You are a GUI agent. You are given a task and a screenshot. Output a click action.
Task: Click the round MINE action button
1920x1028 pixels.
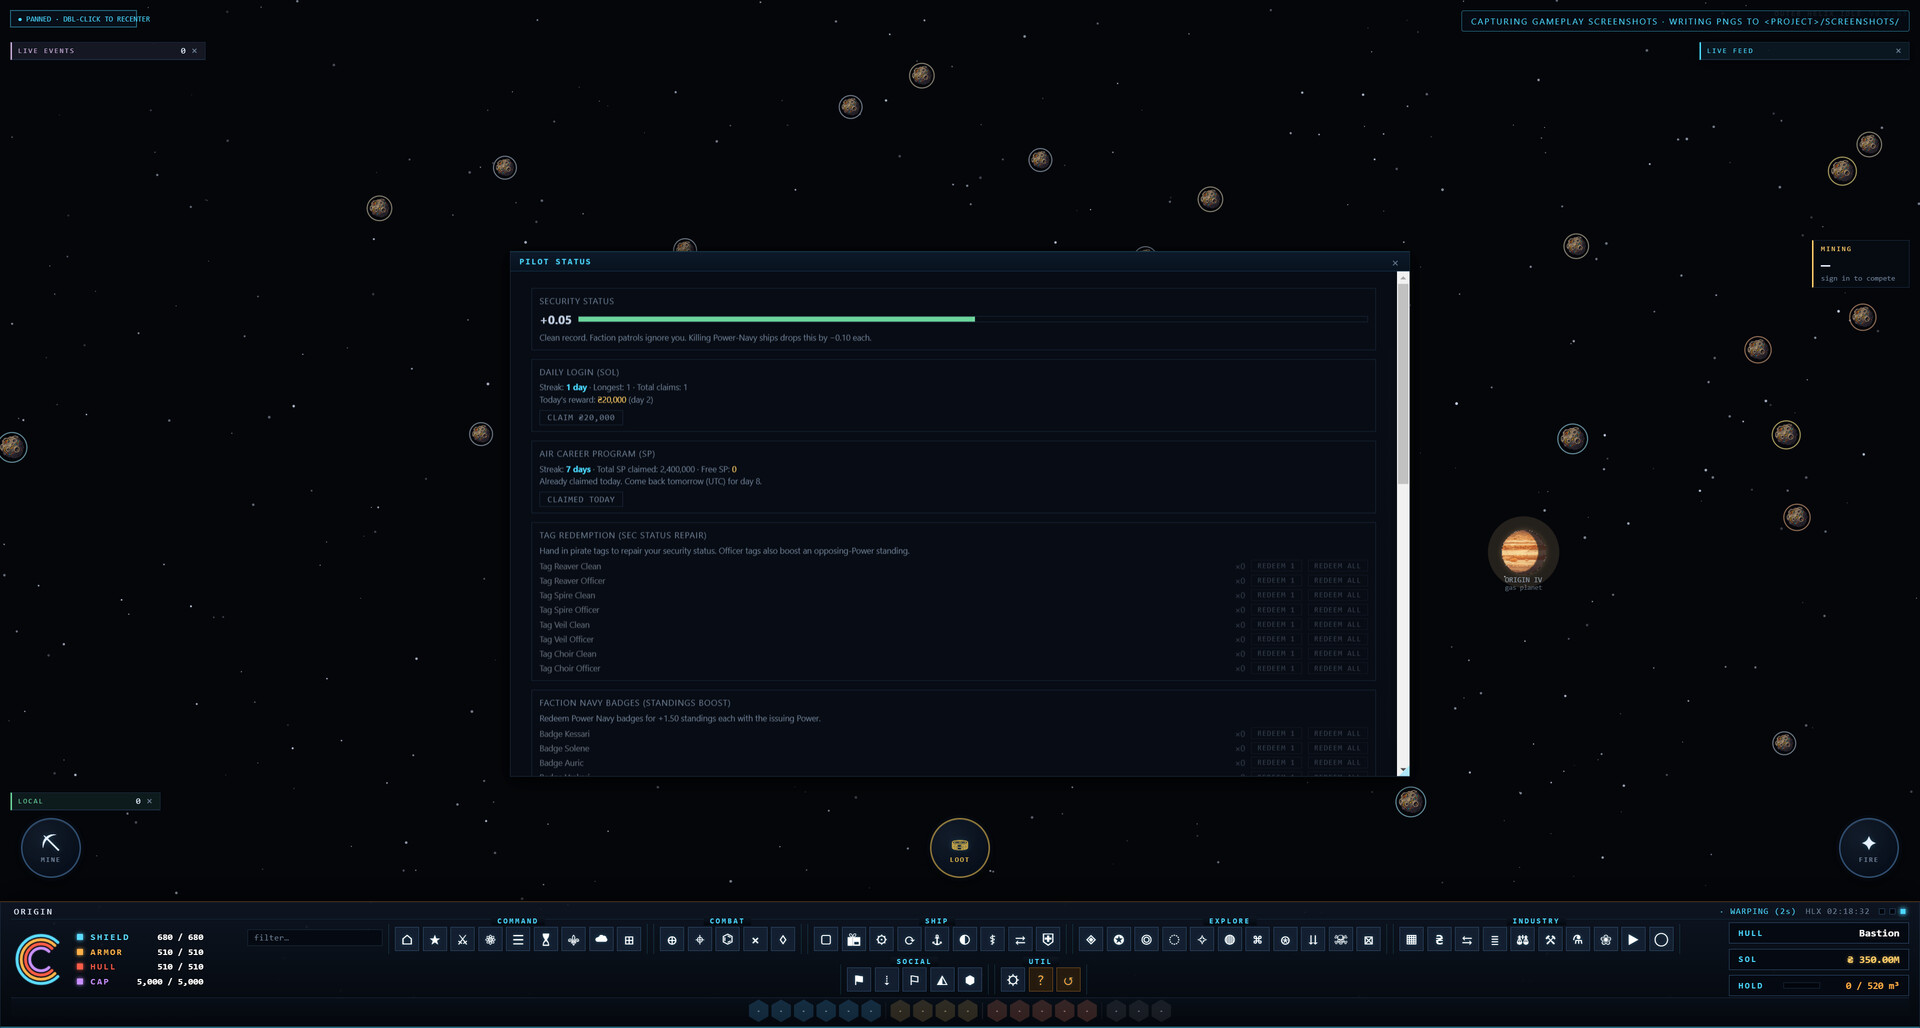pos(51,848)
